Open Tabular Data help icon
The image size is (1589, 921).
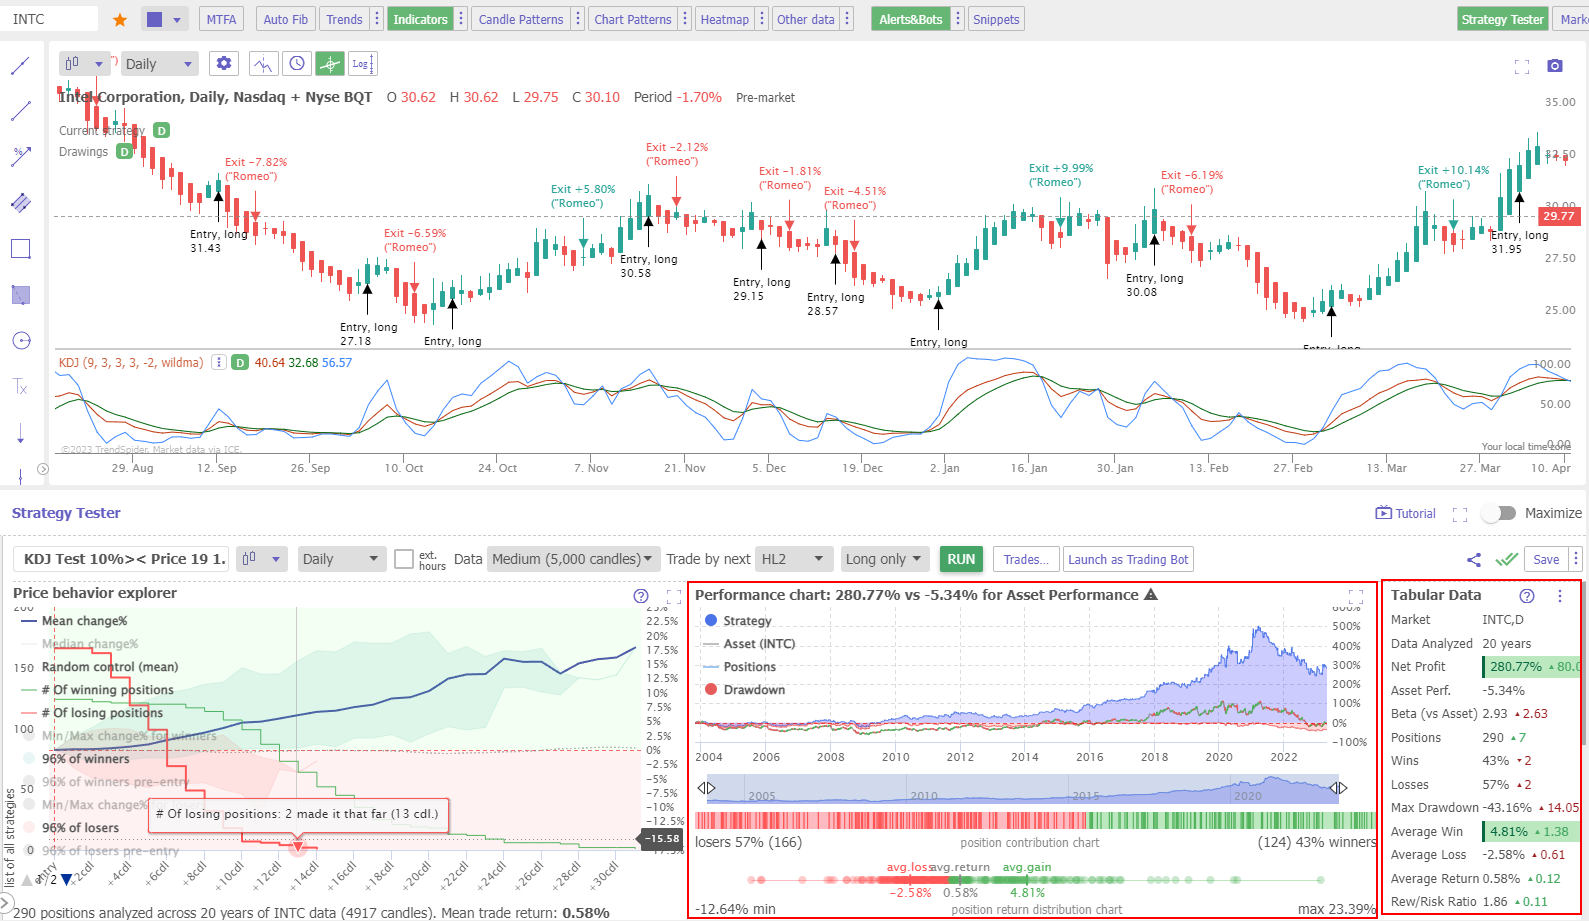(x=1526, y=596)
